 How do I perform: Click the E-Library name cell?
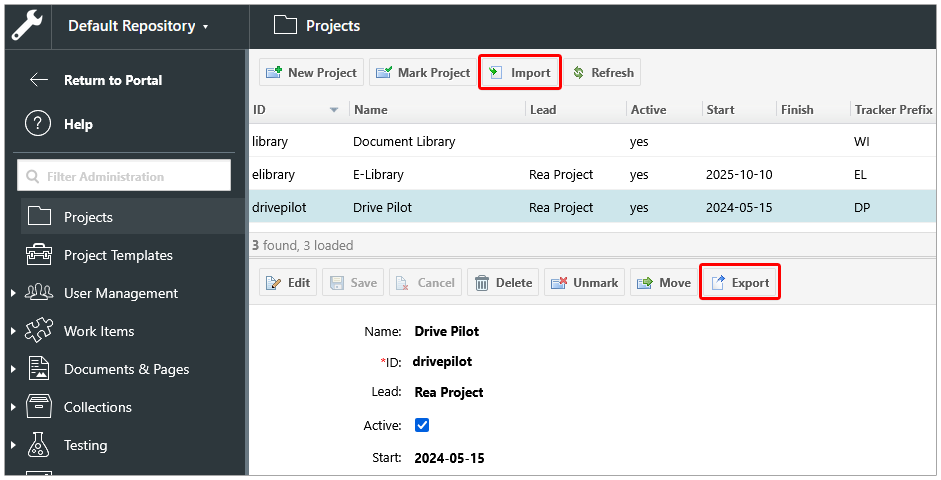pyautogui.click(x=378, y=175)
